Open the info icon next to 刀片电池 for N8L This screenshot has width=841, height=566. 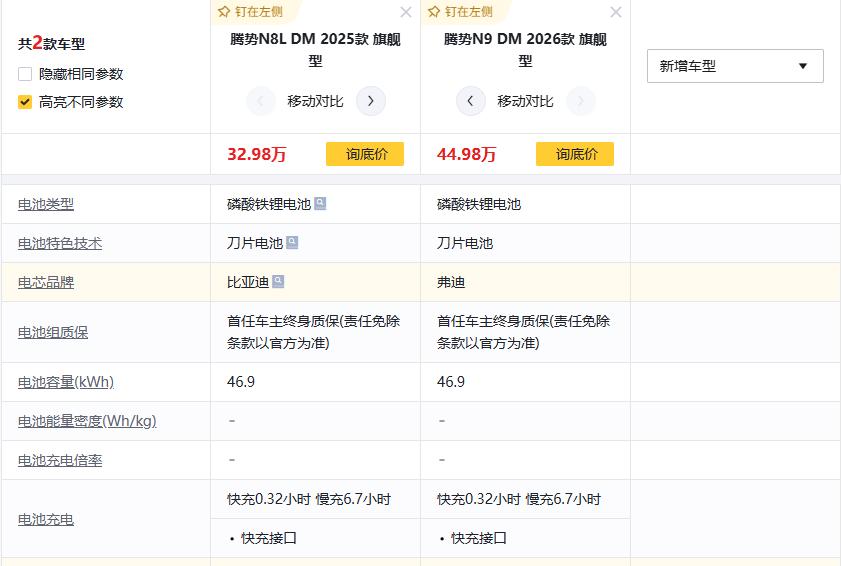click(292, 242)
